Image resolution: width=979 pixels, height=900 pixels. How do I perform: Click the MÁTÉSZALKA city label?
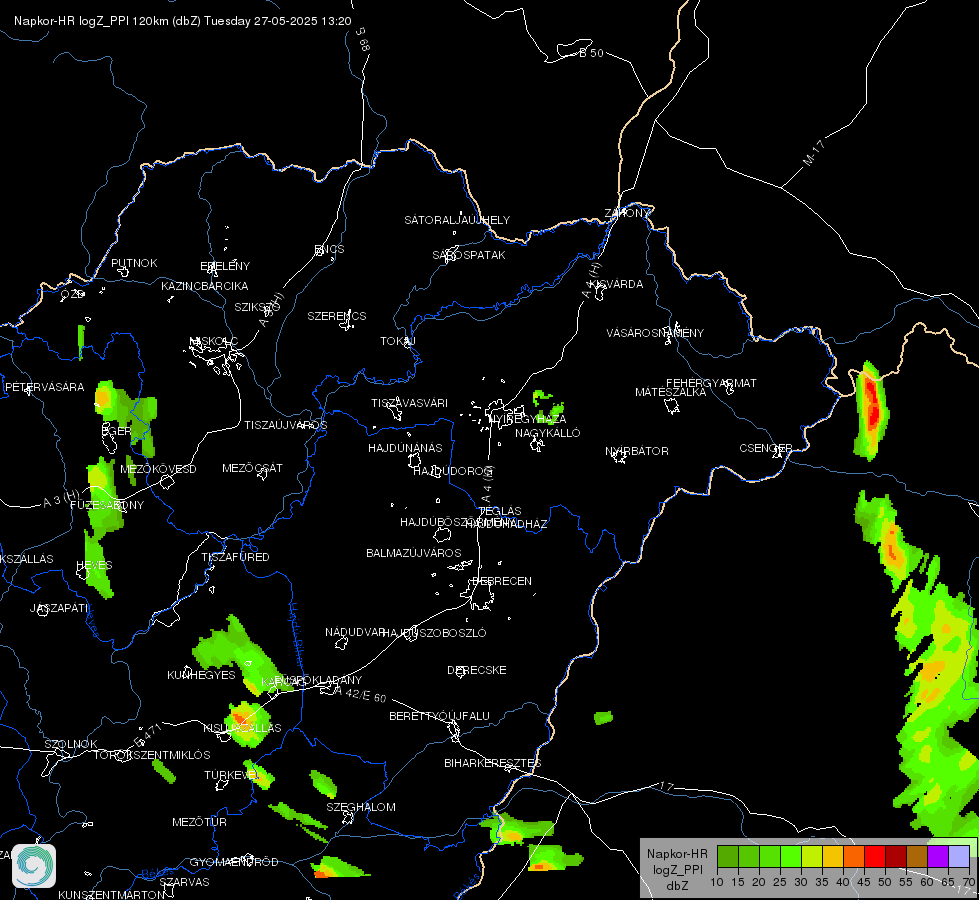tap(671, 392)
